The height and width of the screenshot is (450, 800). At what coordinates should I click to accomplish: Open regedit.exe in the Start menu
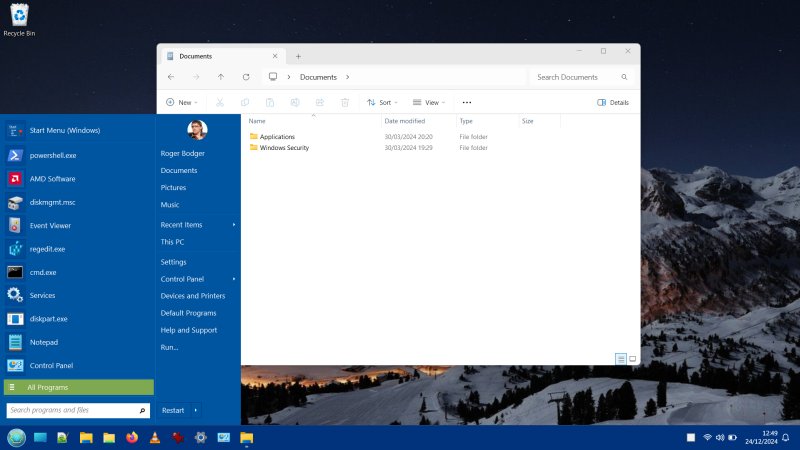47,249
